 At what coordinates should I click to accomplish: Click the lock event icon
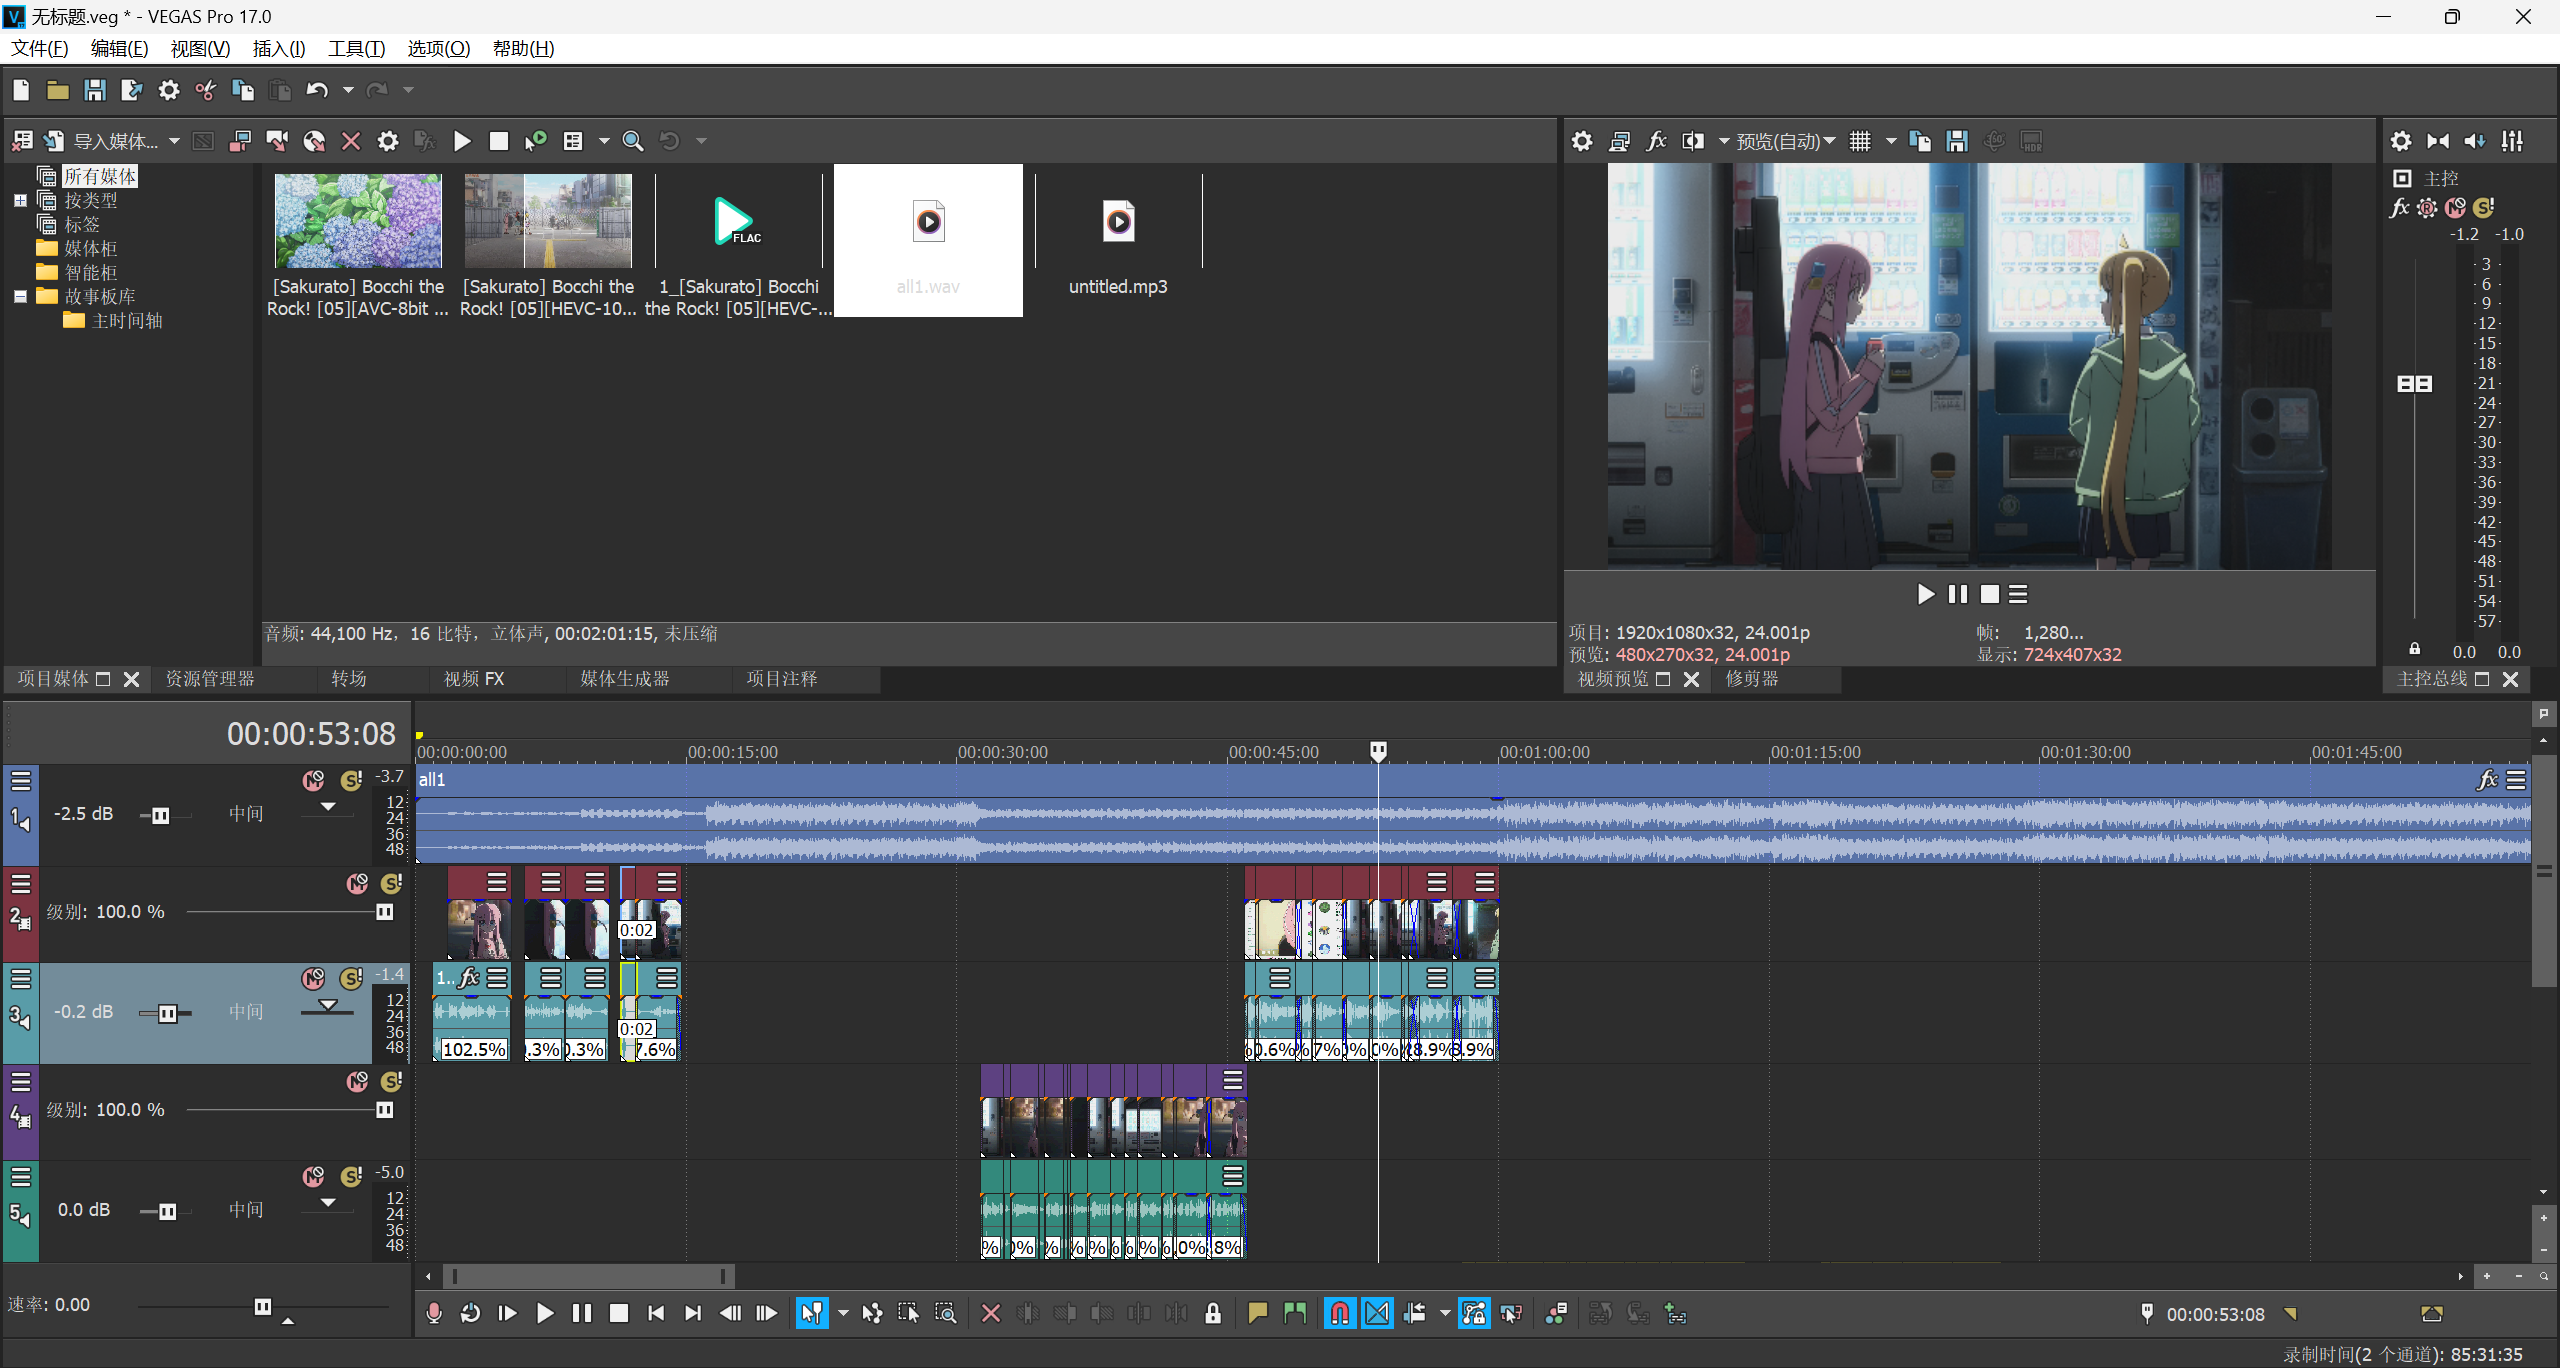(x=1213, y=1313)
